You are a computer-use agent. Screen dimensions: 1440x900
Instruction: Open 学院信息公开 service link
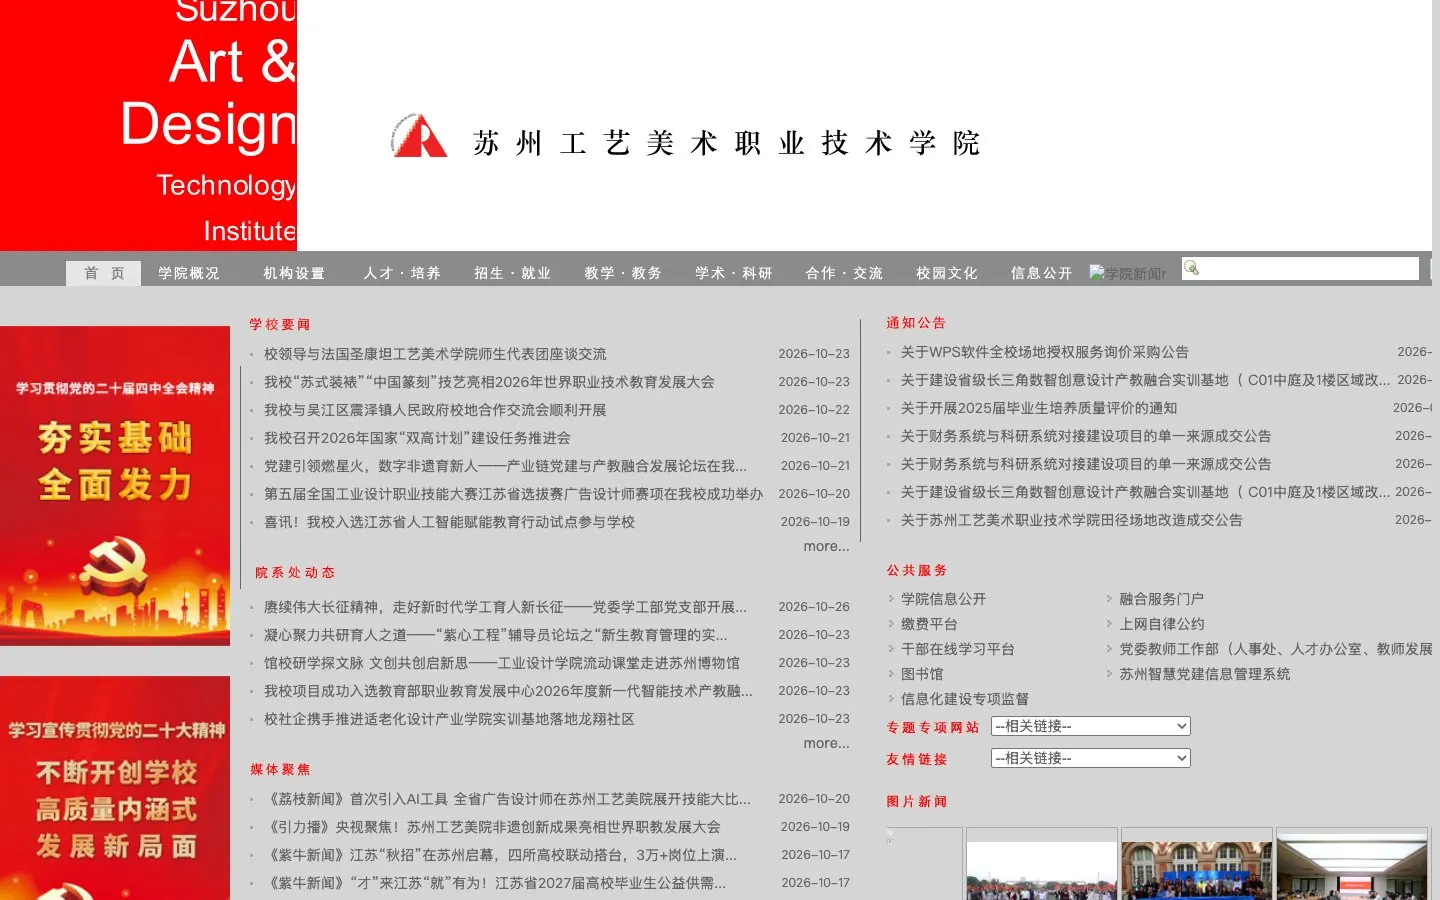pyautogui.click(x=943, y=599)
